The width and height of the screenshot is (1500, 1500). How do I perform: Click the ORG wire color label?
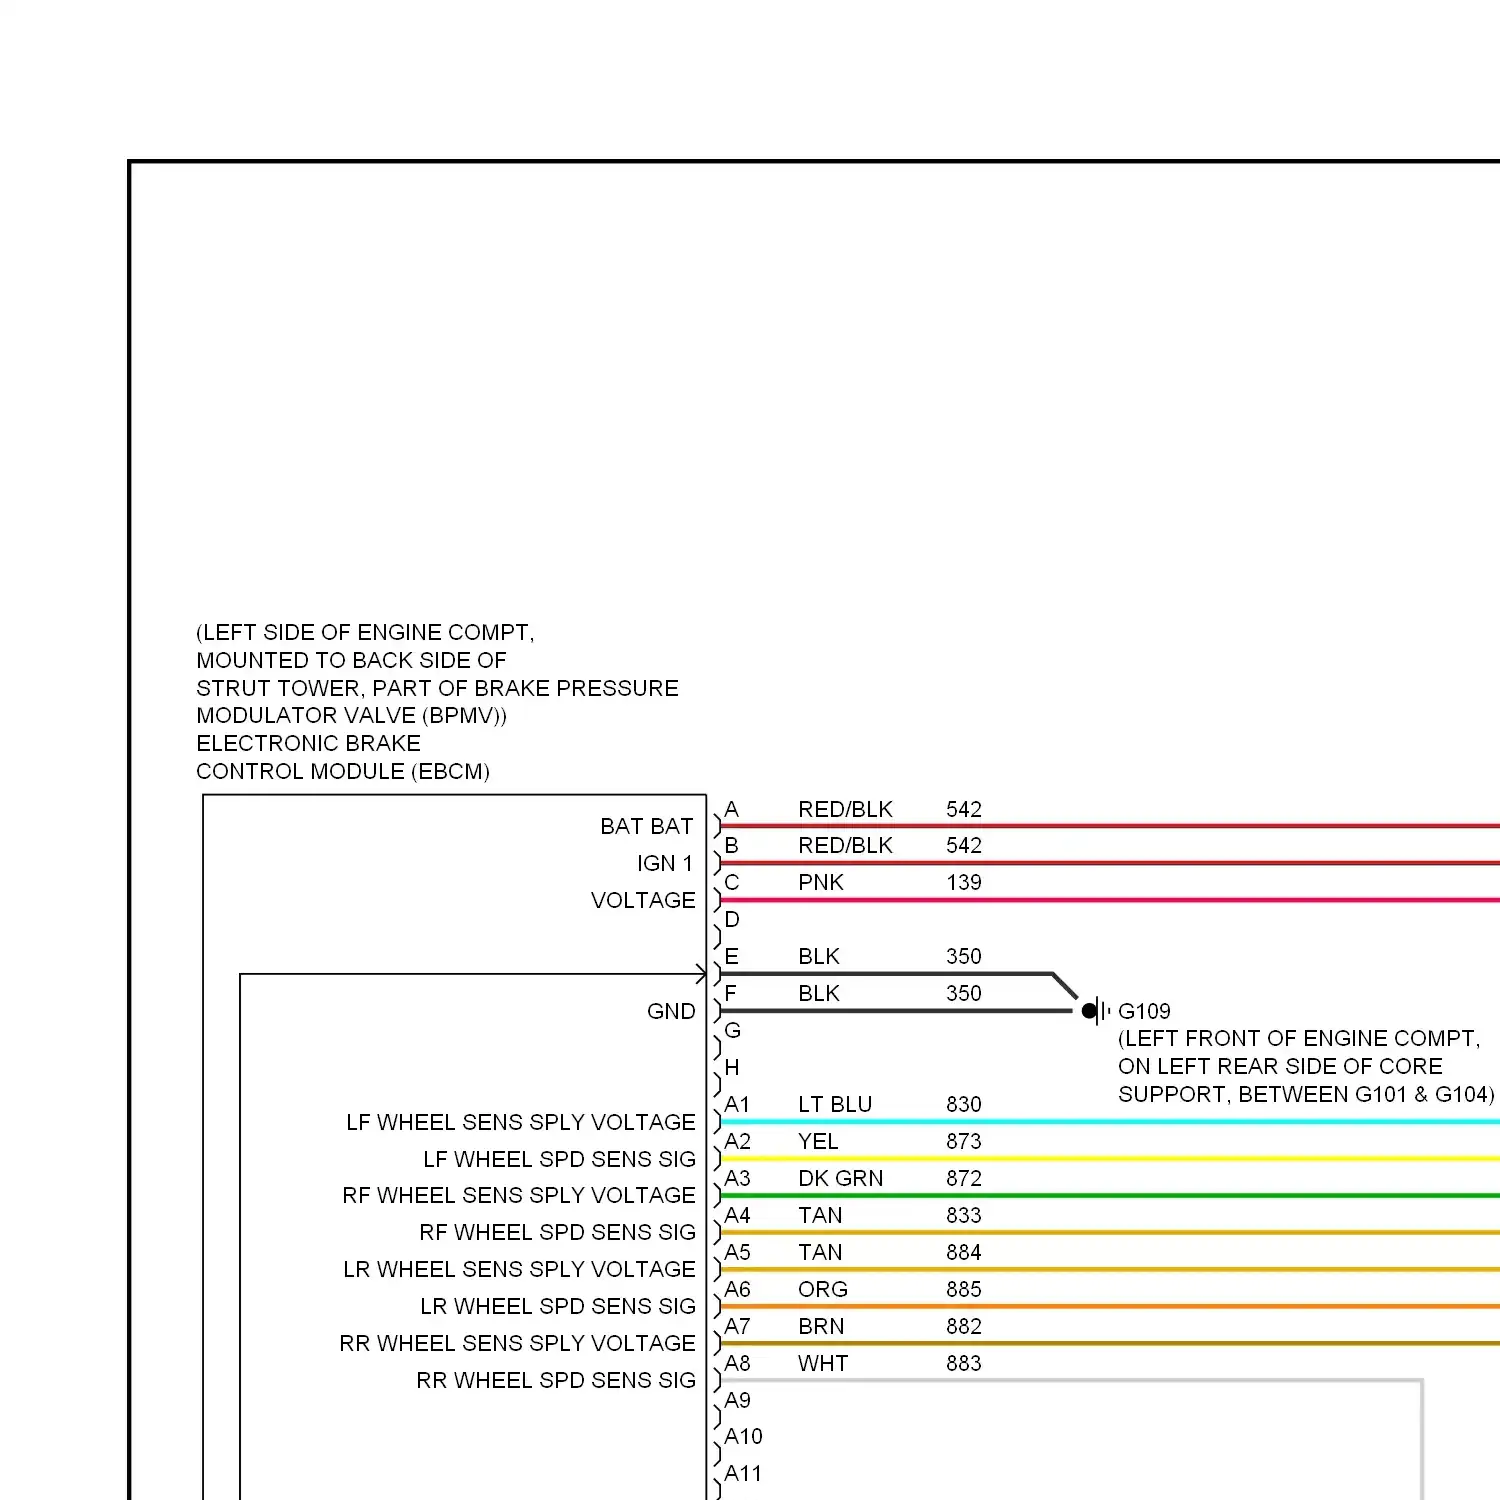pos(823,1289)
